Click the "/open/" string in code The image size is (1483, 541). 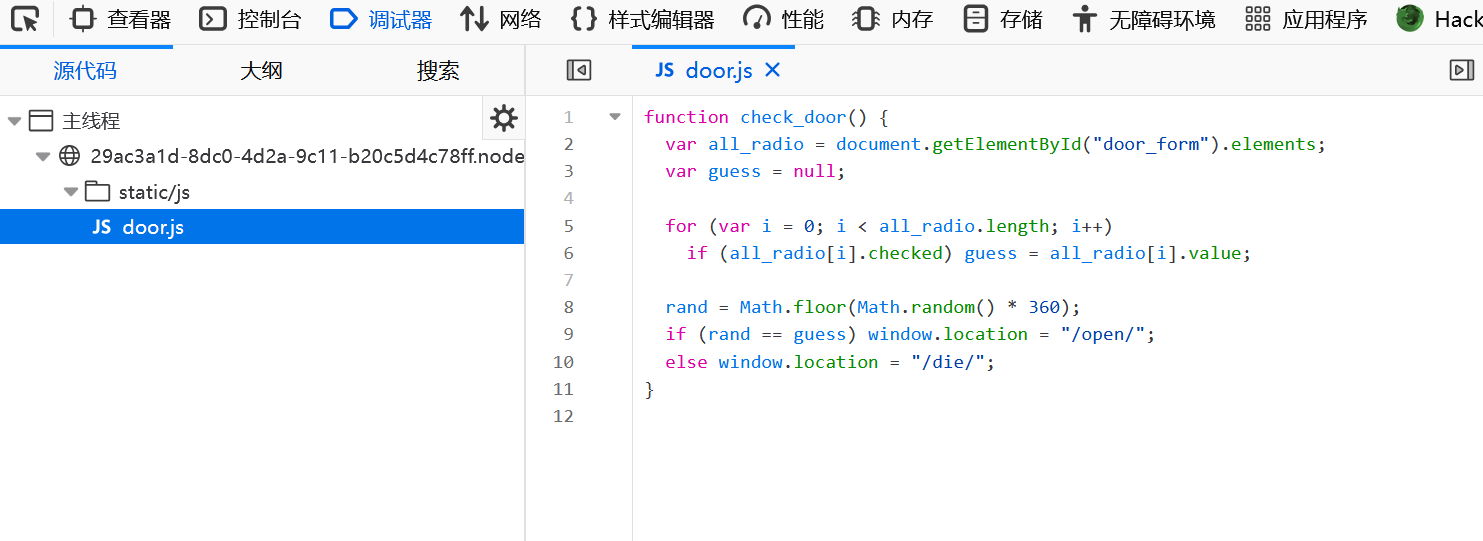click(1103, 334)
